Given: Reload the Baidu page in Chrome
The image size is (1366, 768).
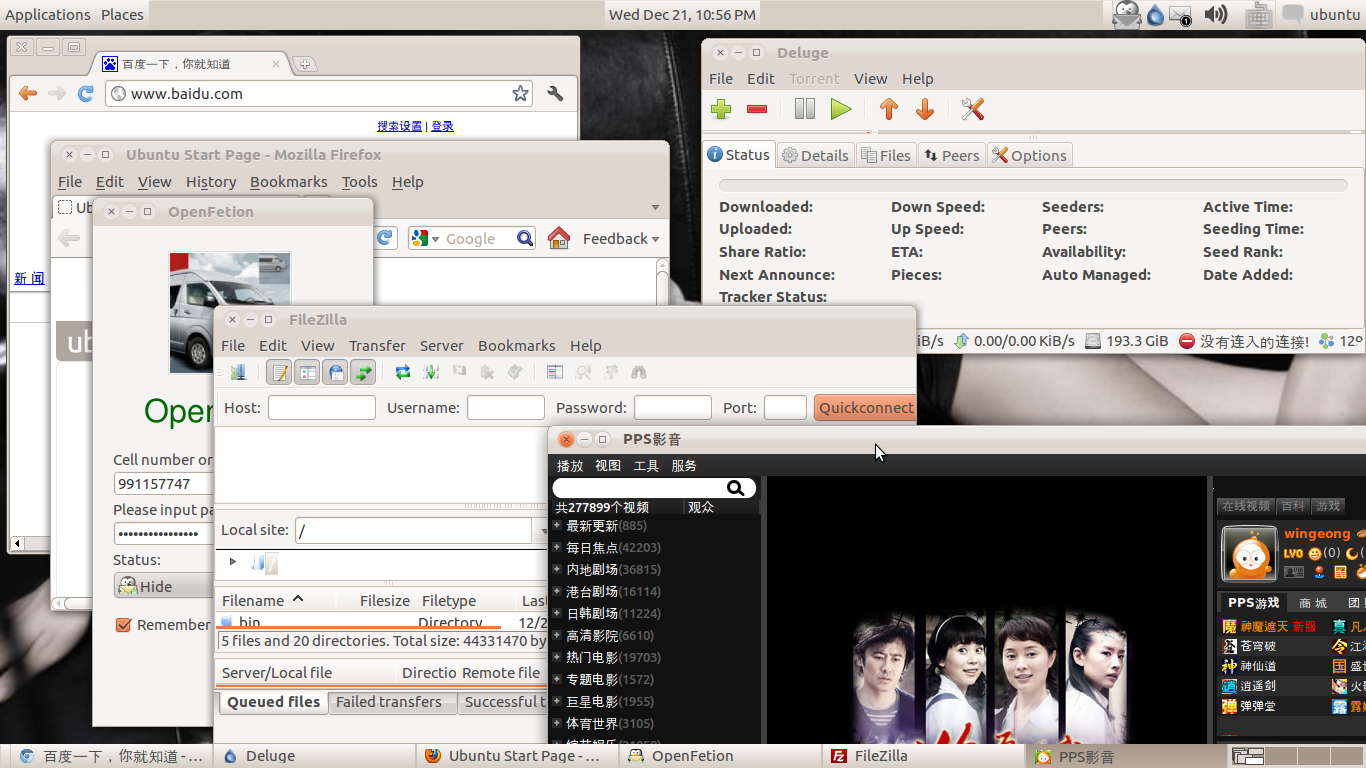Looking at the screenshot, I should point(86,93).
